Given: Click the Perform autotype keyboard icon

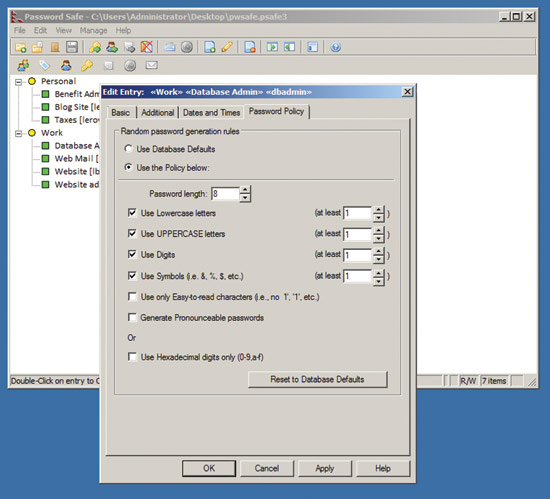Looking at the screenshot, I should point(170,47).
